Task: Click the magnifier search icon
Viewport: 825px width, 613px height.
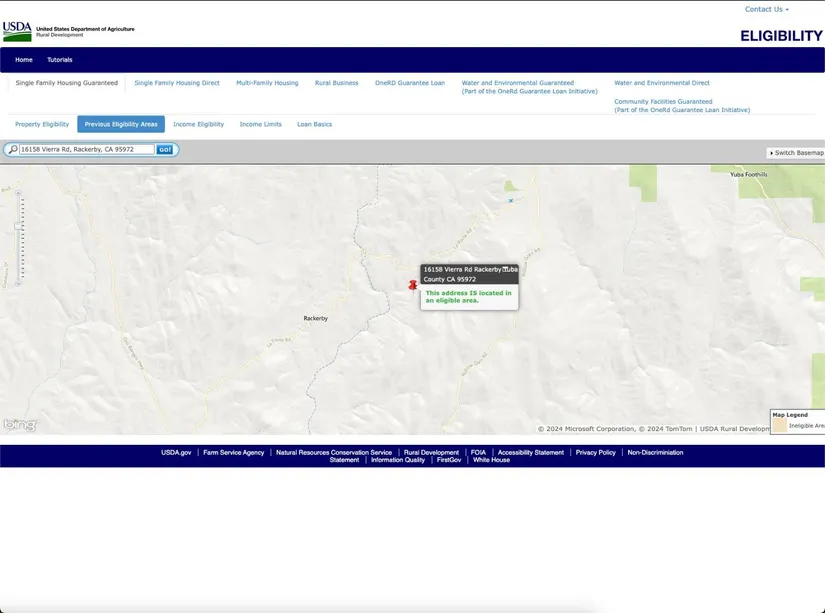Action: tap(12, 150)
